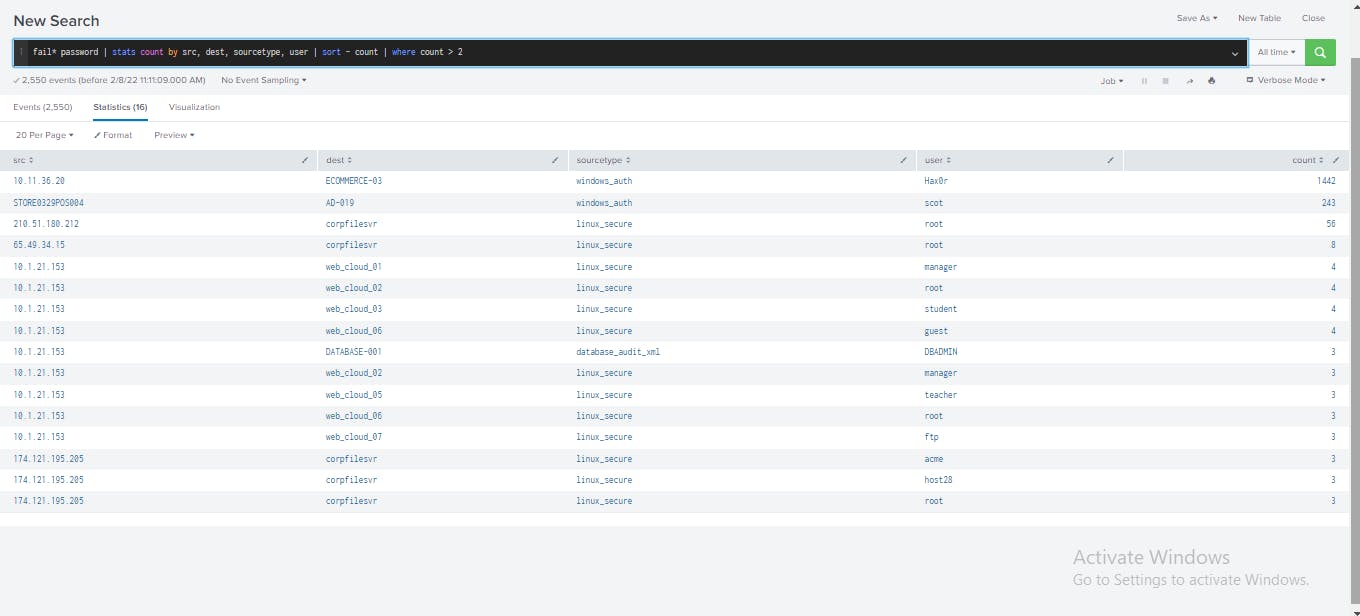The width and height of the screenshot is (1360, 616).
Task: Open the Job dropdown menu
Action: coord(1111,81)
